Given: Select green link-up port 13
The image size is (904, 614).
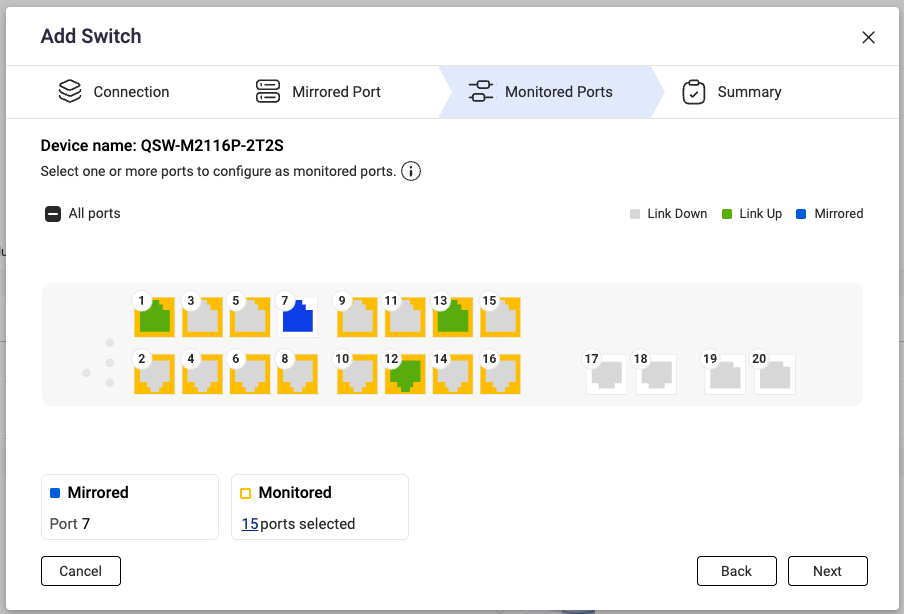Looking at the screenshot, I should pyautogui.click(x=454, y=318).
